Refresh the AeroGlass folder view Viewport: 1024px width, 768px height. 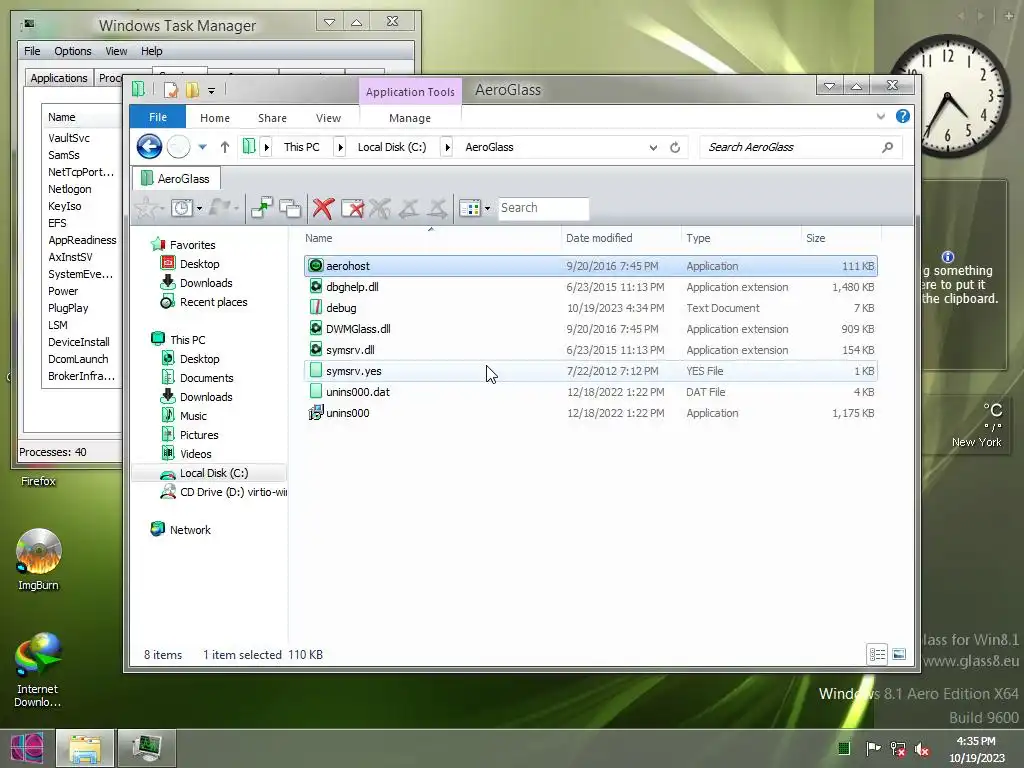coord(675,148)
